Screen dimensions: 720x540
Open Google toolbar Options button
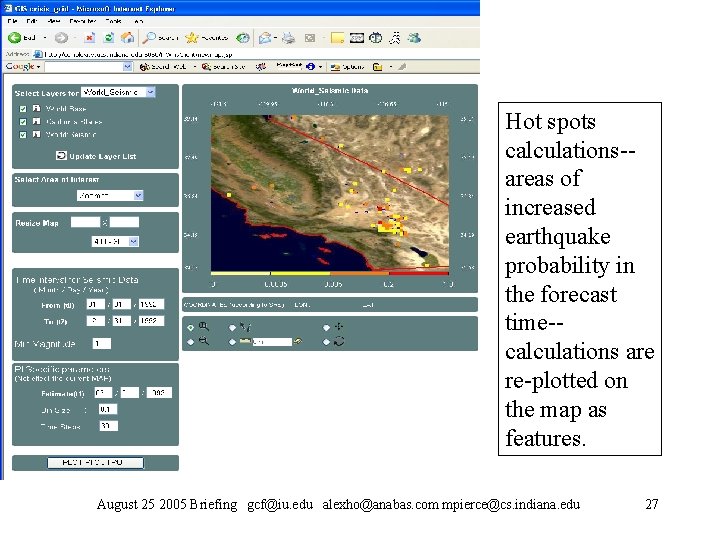click(x=348, y=67)
